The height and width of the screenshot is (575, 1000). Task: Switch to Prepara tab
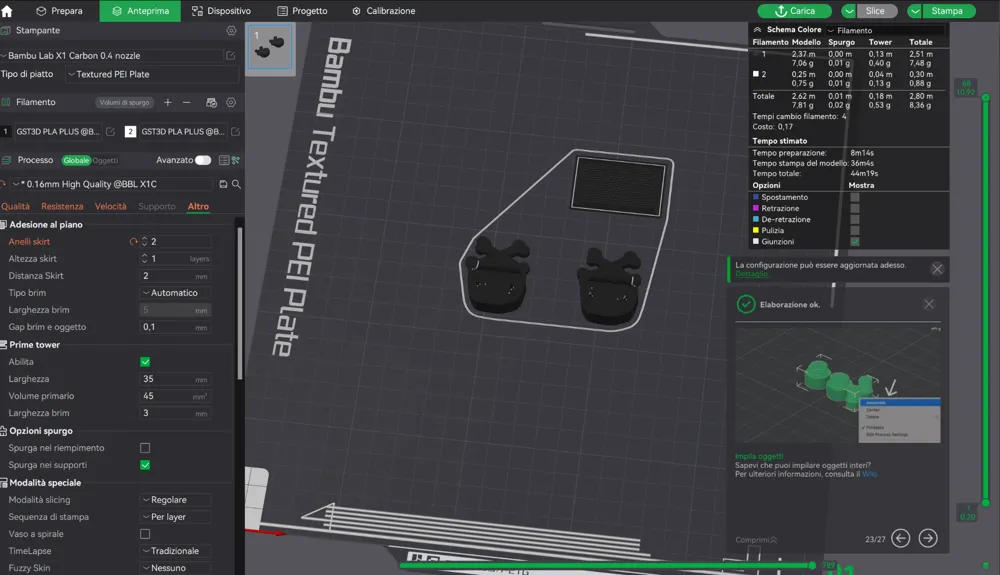(x=59, y=11)
